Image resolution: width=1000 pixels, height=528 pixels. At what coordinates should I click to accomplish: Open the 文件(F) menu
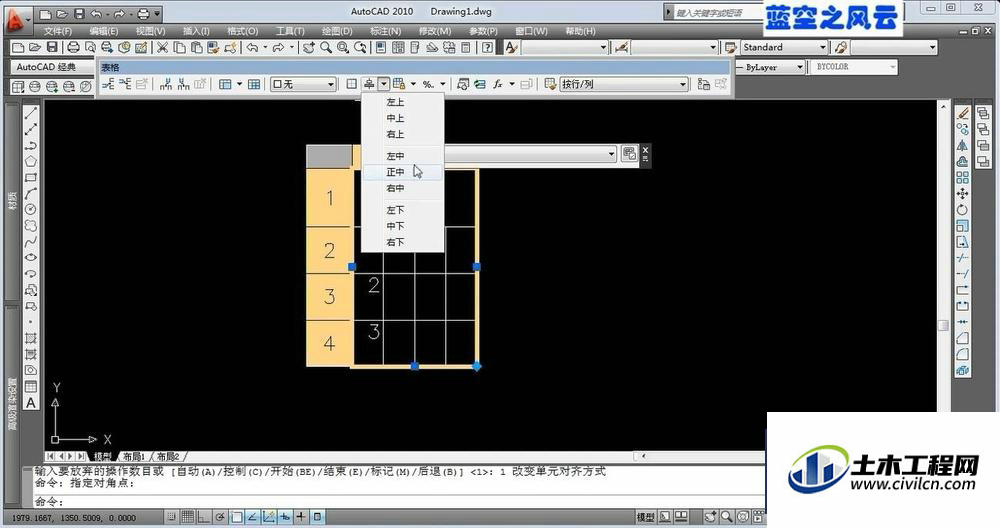(x=58, y=31)
